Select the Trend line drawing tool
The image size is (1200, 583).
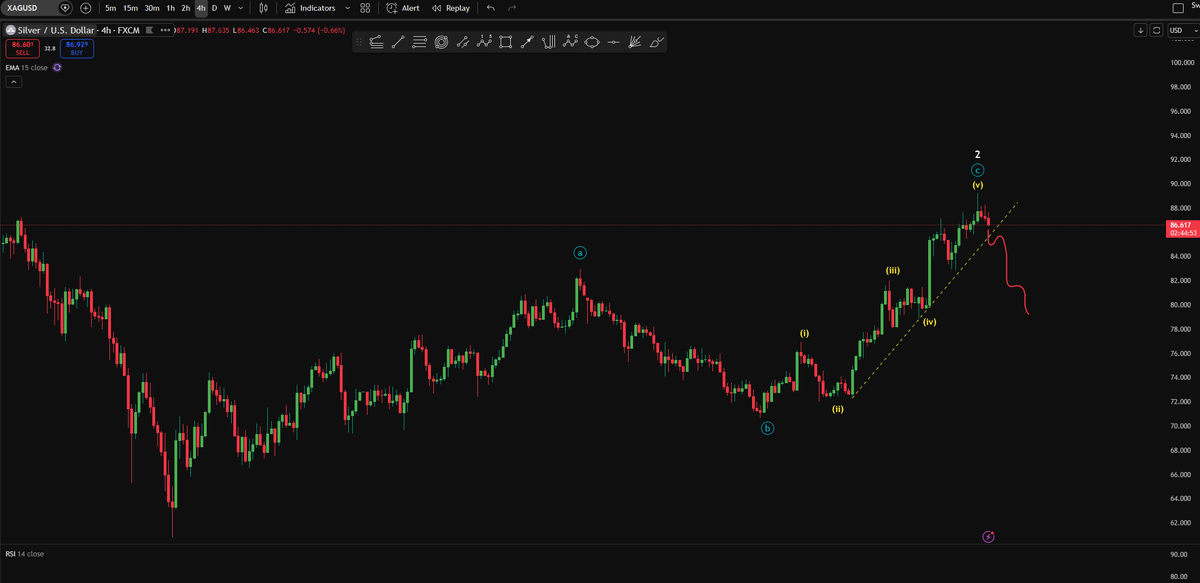[x=398, y=42]
